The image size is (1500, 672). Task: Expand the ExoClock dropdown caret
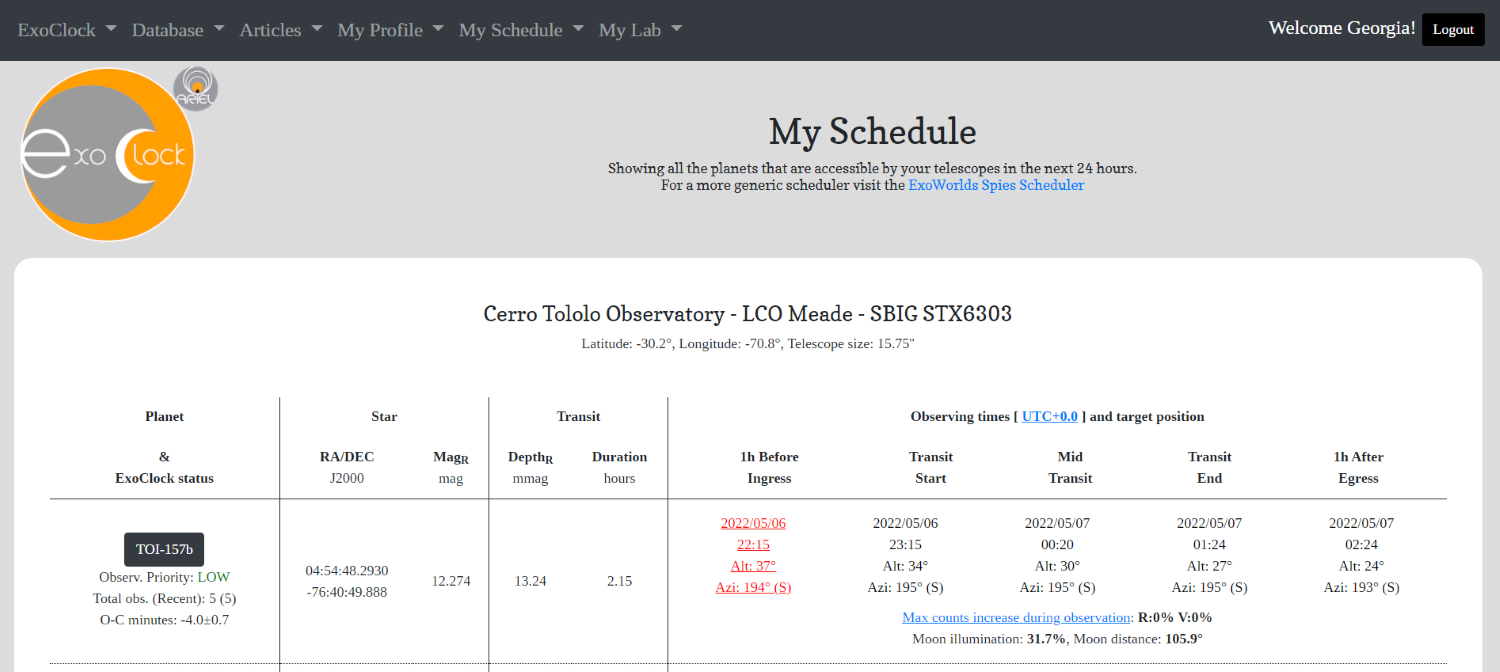110,29
